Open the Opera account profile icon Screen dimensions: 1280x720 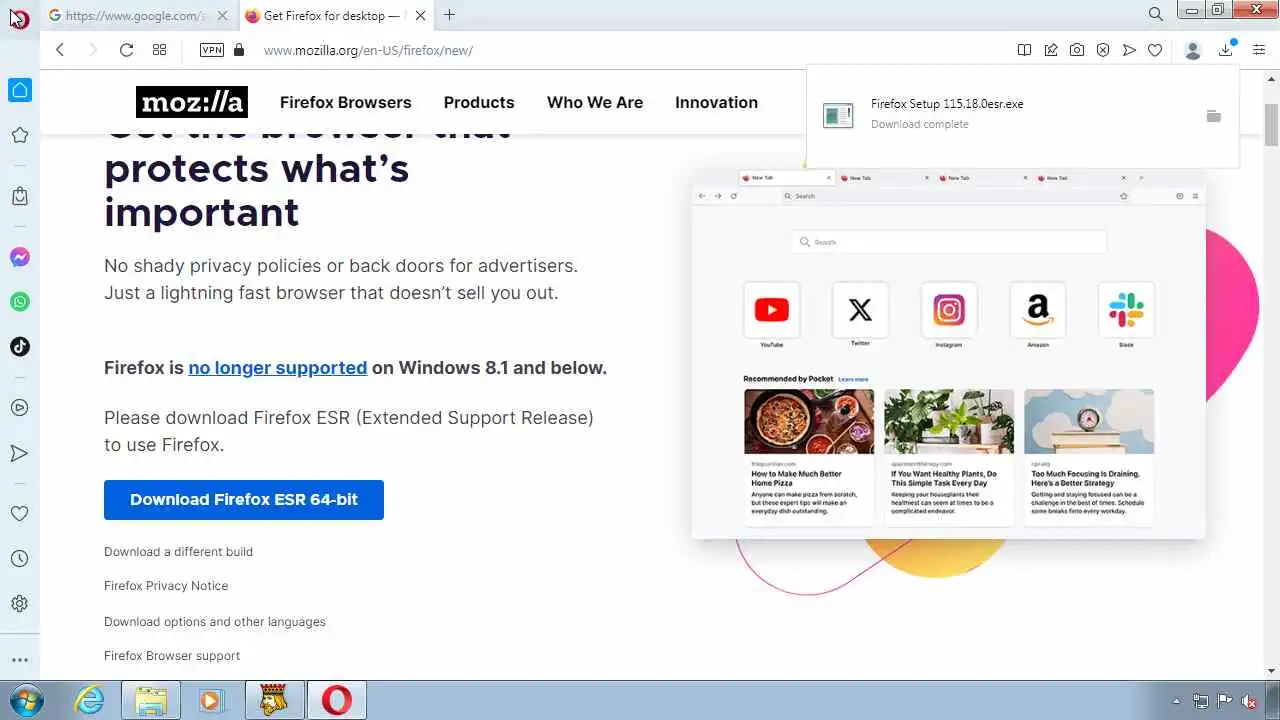1192,50
